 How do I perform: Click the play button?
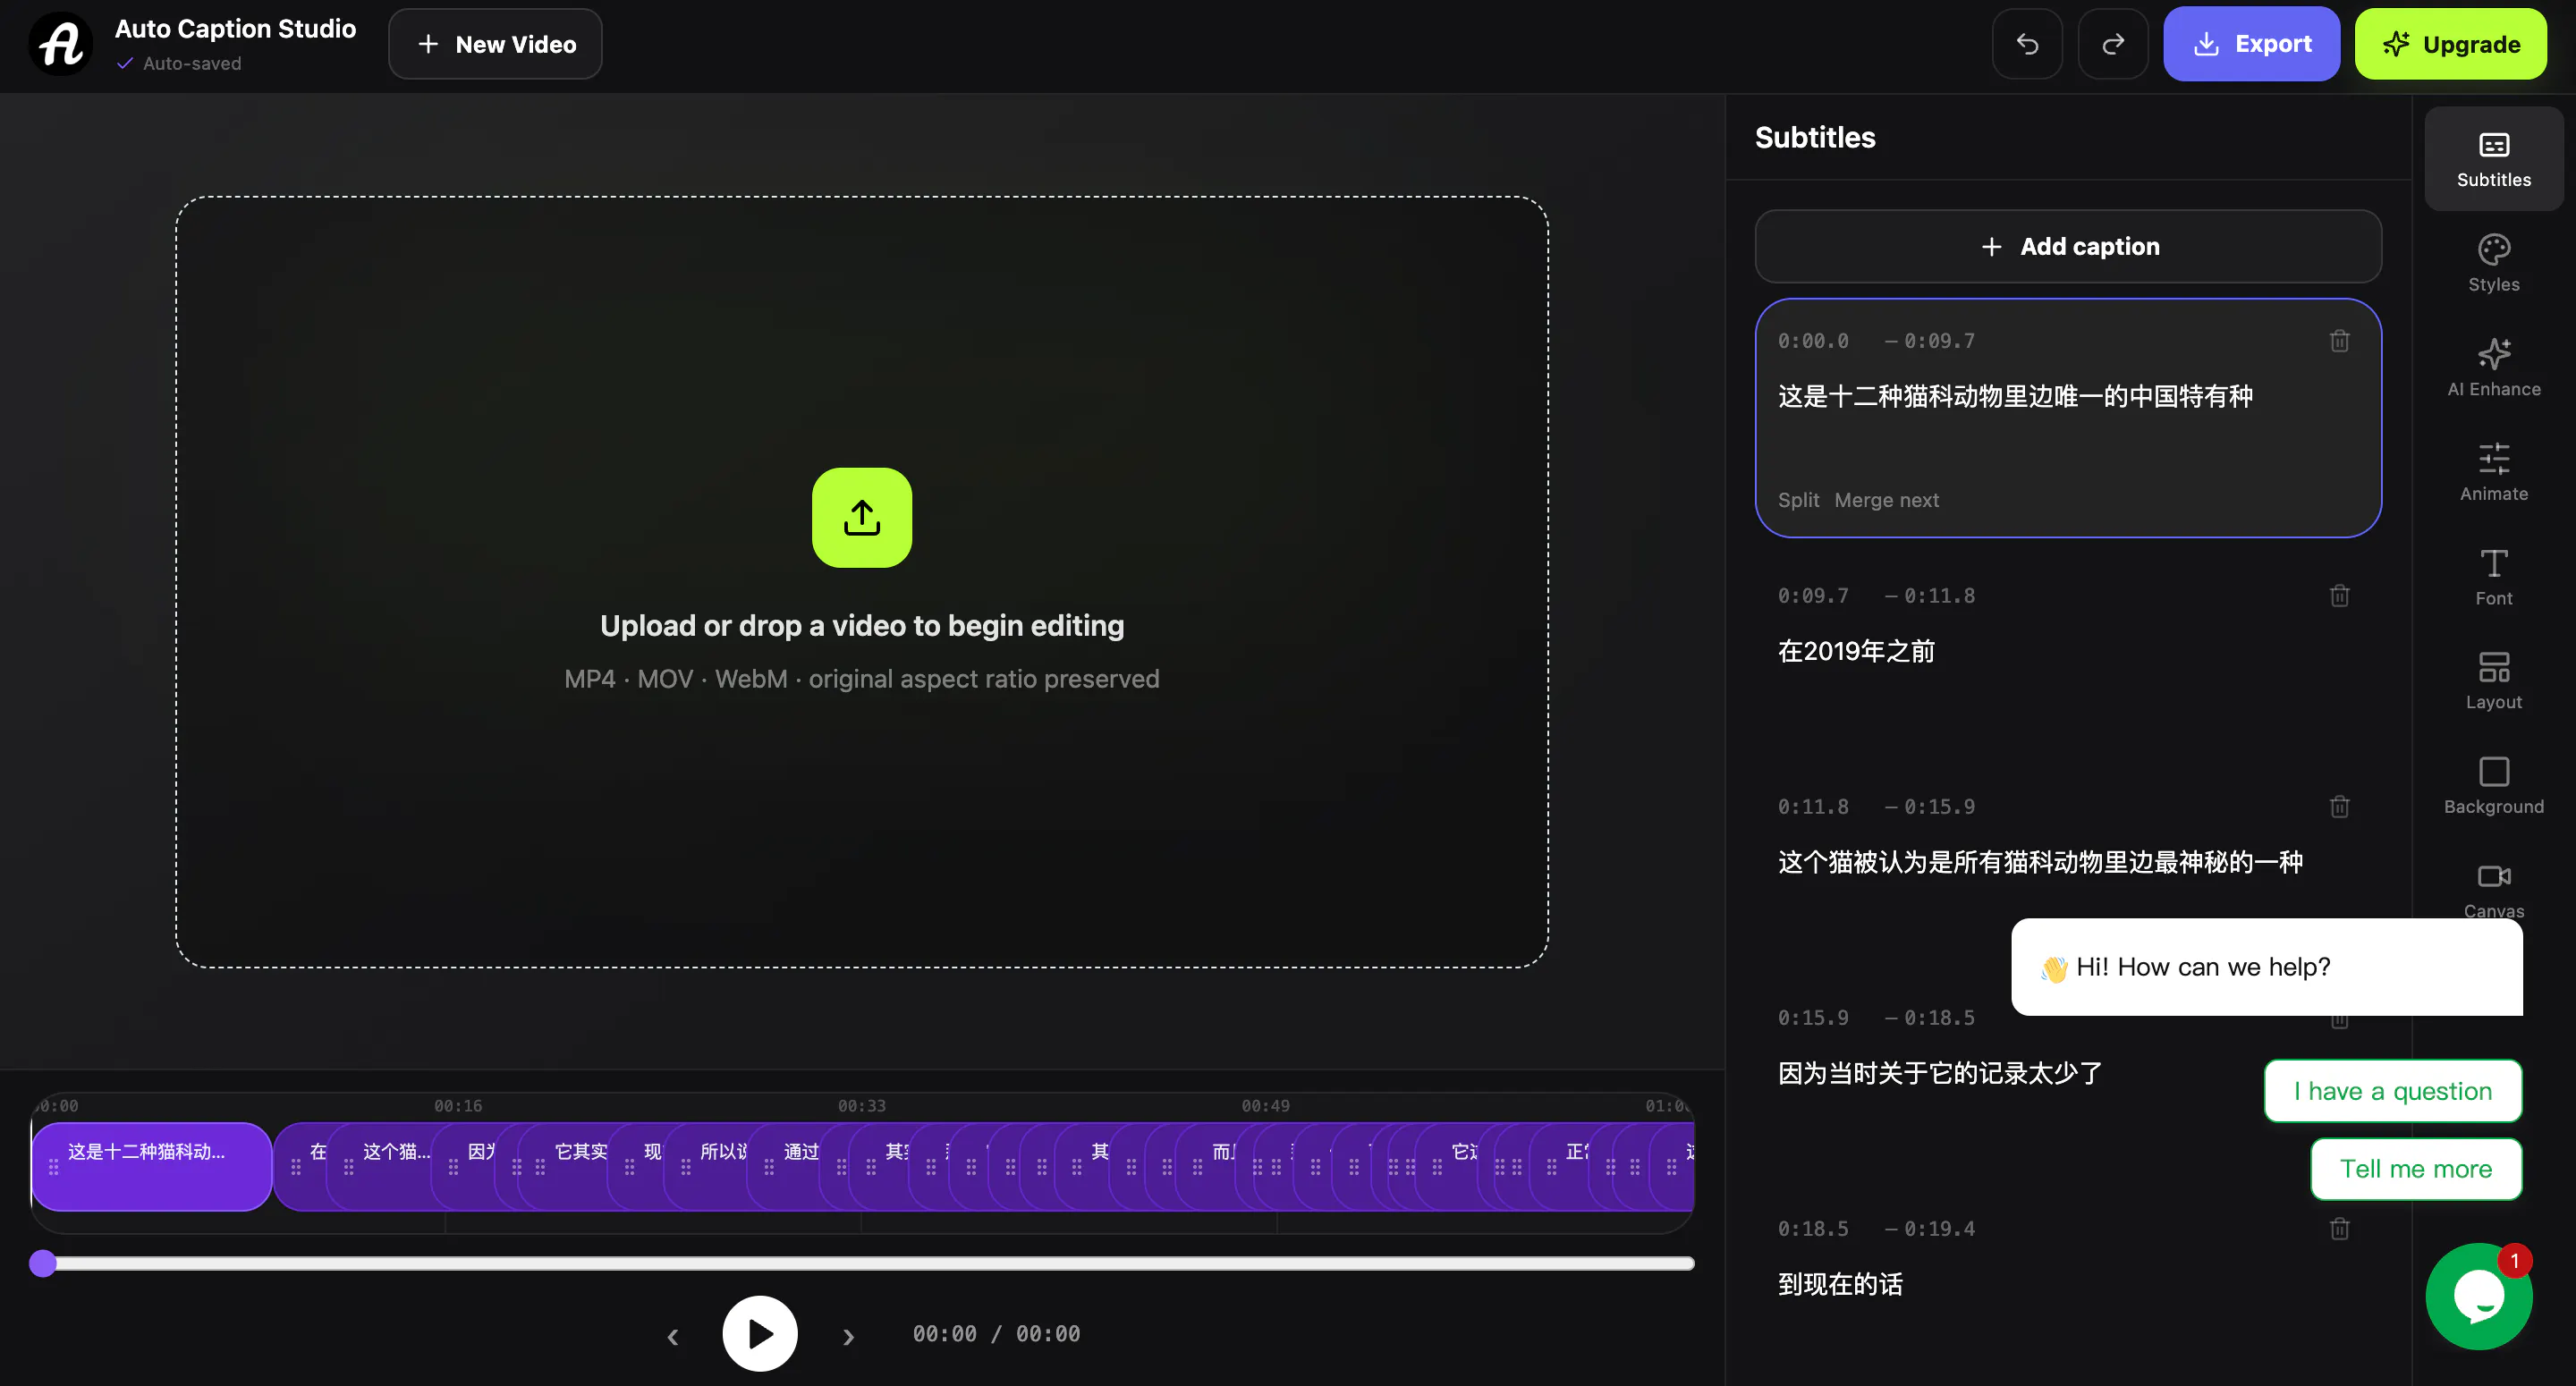[x=760, y=1334]
